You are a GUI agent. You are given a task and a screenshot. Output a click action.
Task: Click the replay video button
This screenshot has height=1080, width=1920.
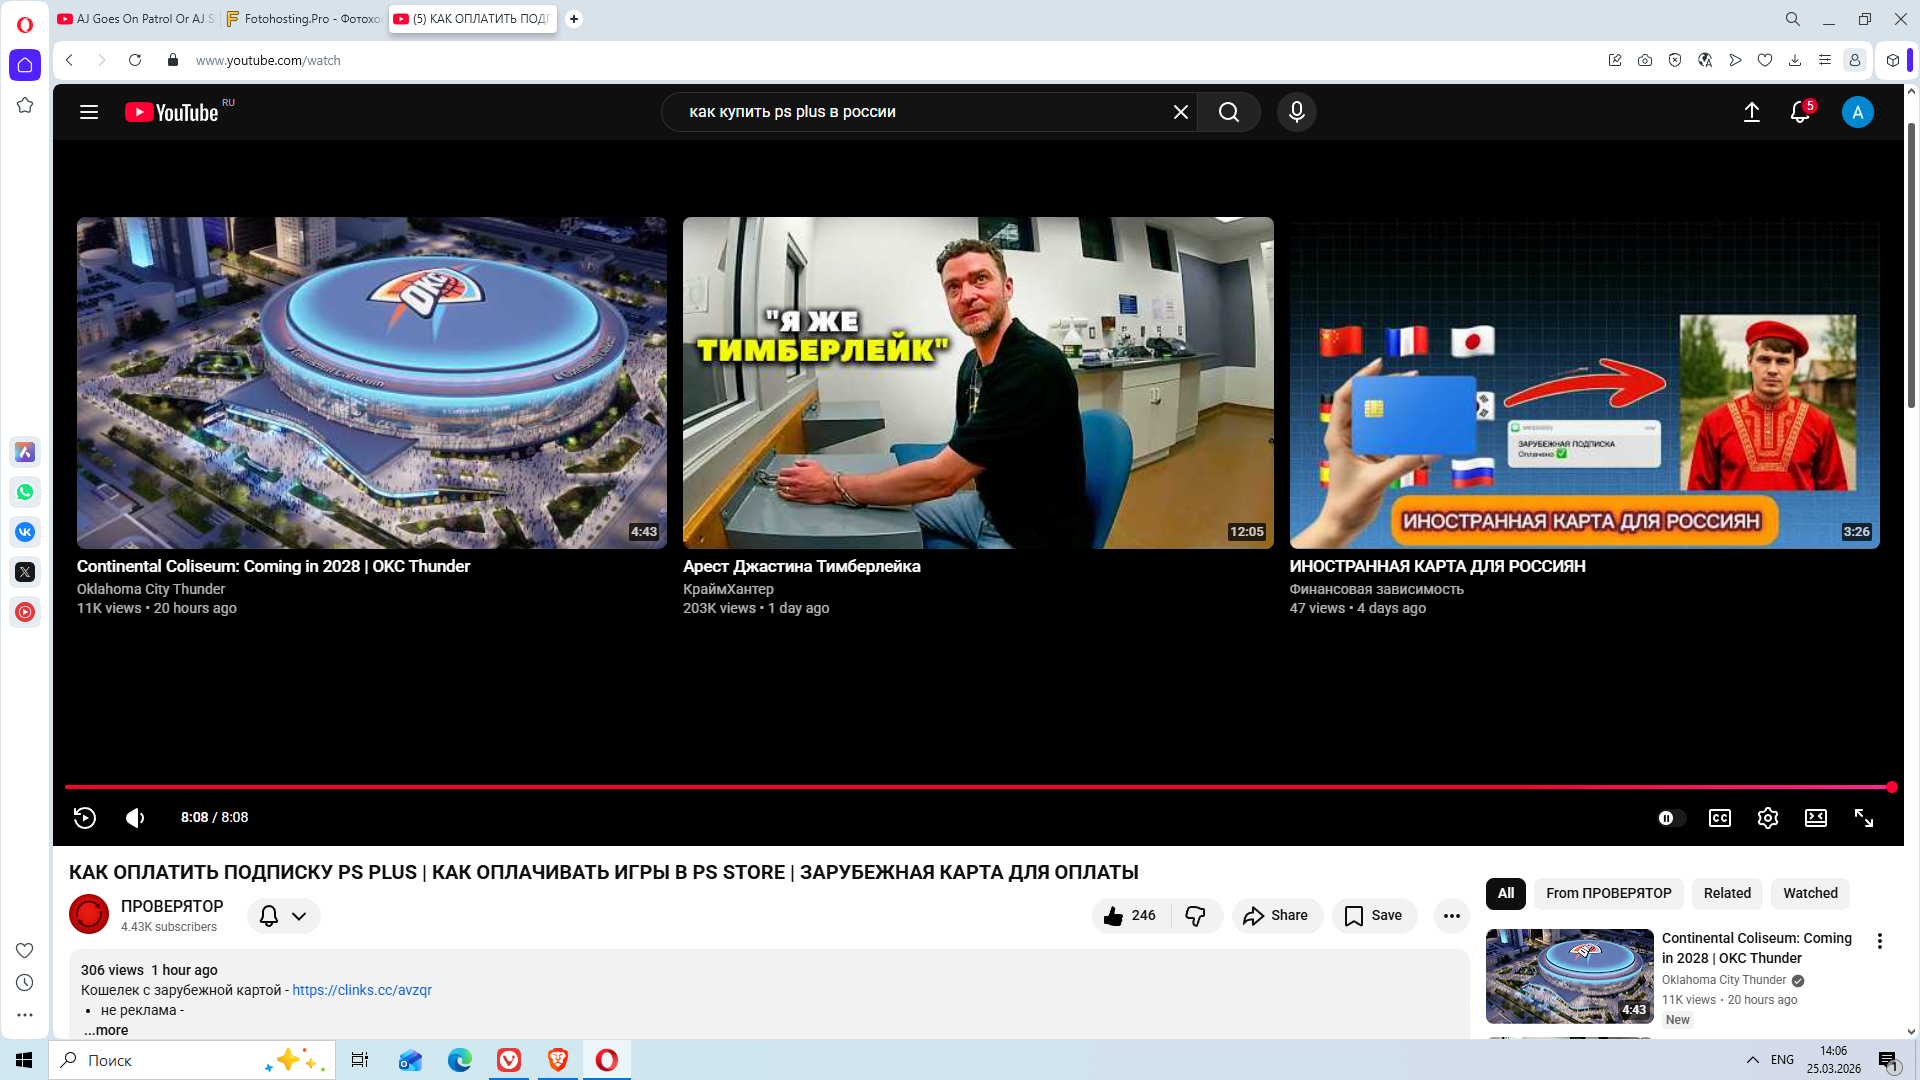pyautogui.click(x=85, y=818)
